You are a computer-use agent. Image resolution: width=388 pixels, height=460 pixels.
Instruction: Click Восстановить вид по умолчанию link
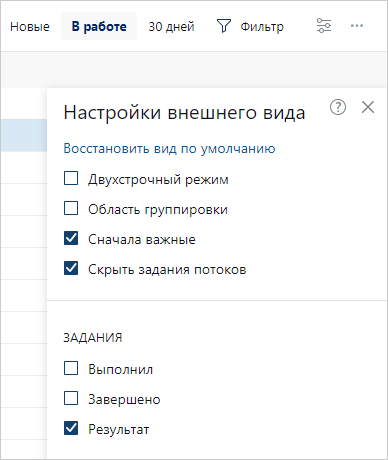[x=169, y=148]
